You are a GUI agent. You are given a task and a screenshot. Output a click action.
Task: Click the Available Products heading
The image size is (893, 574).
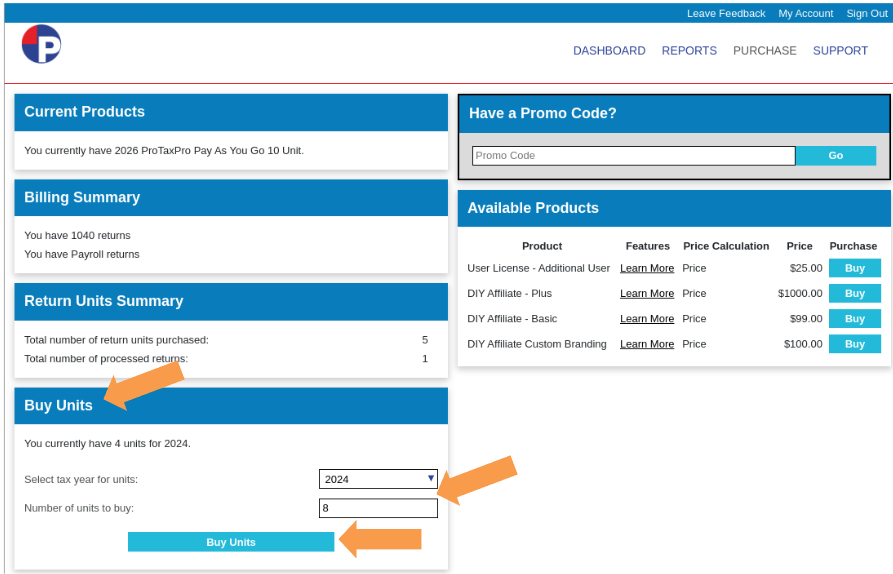click(x=533, y=208)
